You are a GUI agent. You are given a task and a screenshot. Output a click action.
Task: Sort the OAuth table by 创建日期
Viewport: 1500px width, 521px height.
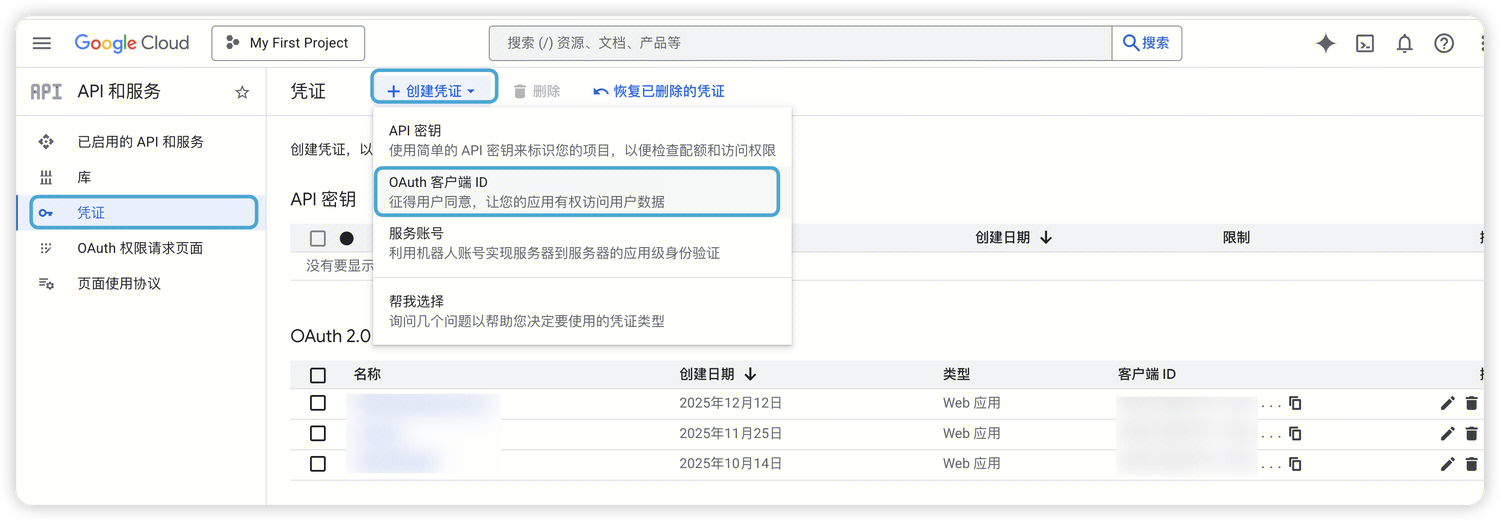click(717, 374)
